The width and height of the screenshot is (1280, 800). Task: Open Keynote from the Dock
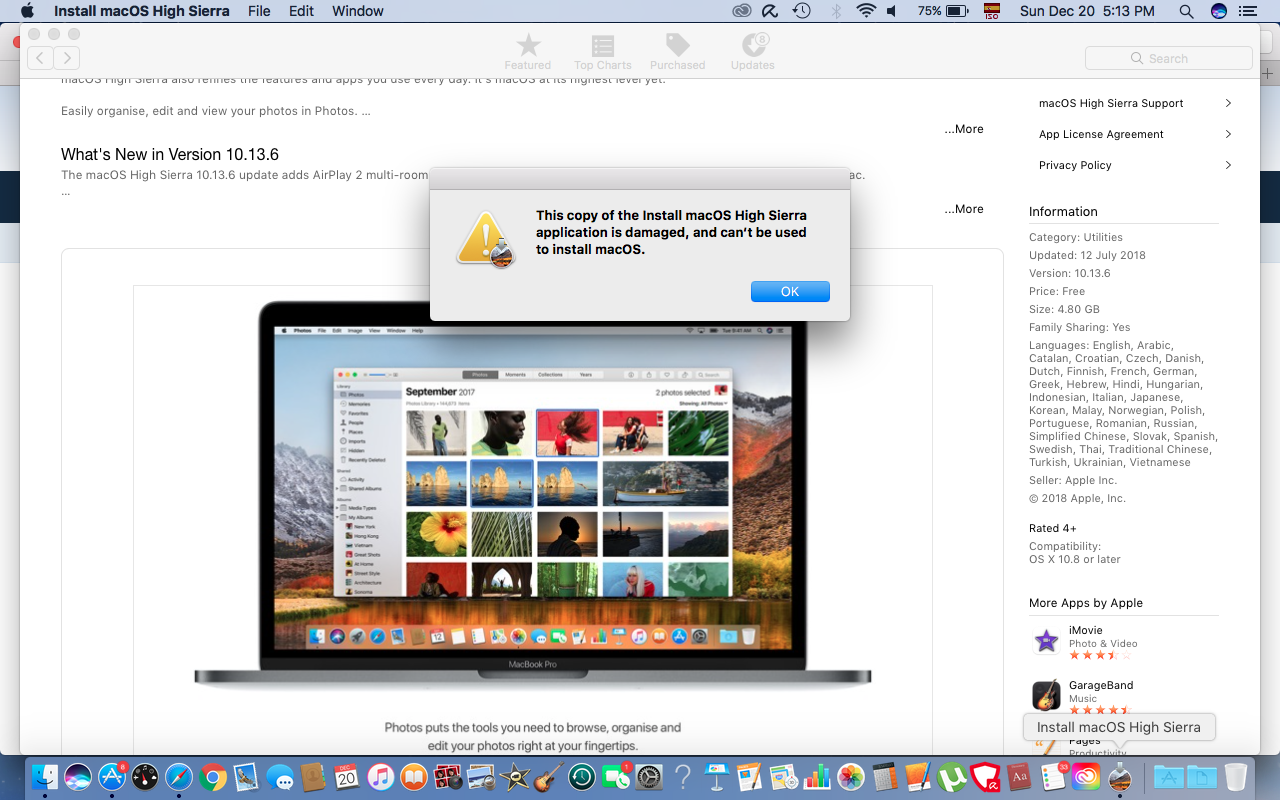[x=716, y=777]
